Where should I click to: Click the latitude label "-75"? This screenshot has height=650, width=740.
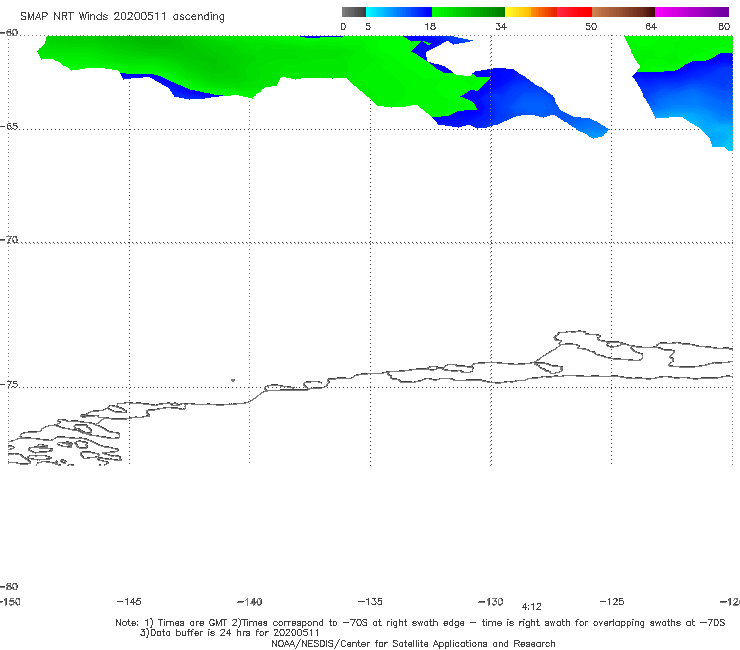(9, 384)
